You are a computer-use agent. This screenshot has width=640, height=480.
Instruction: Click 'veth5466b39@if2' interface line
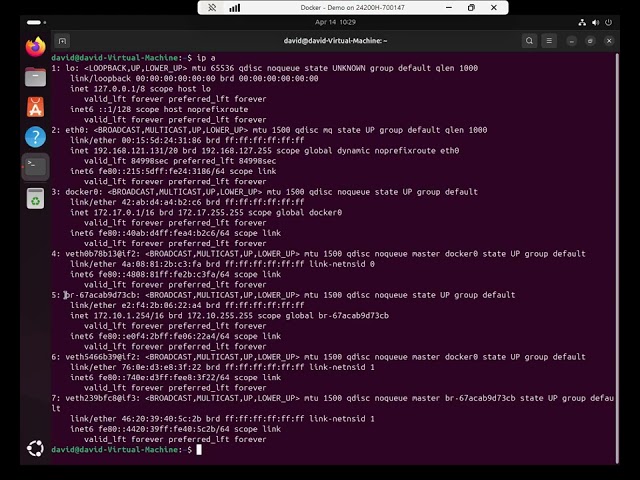[x=318, y=357]
